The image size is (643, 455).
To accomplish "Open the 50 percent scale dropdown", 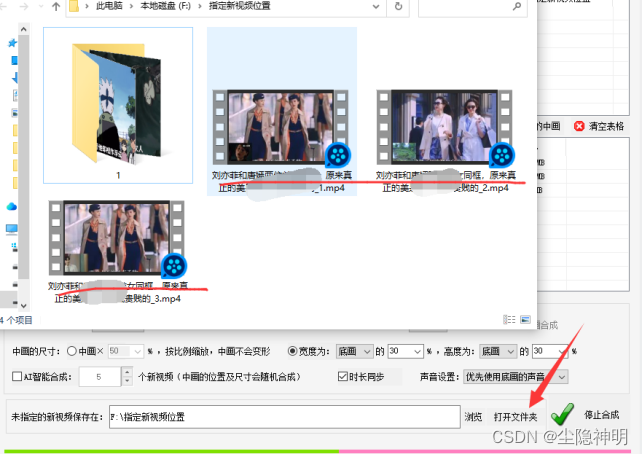I will click(x=137, y=351).
